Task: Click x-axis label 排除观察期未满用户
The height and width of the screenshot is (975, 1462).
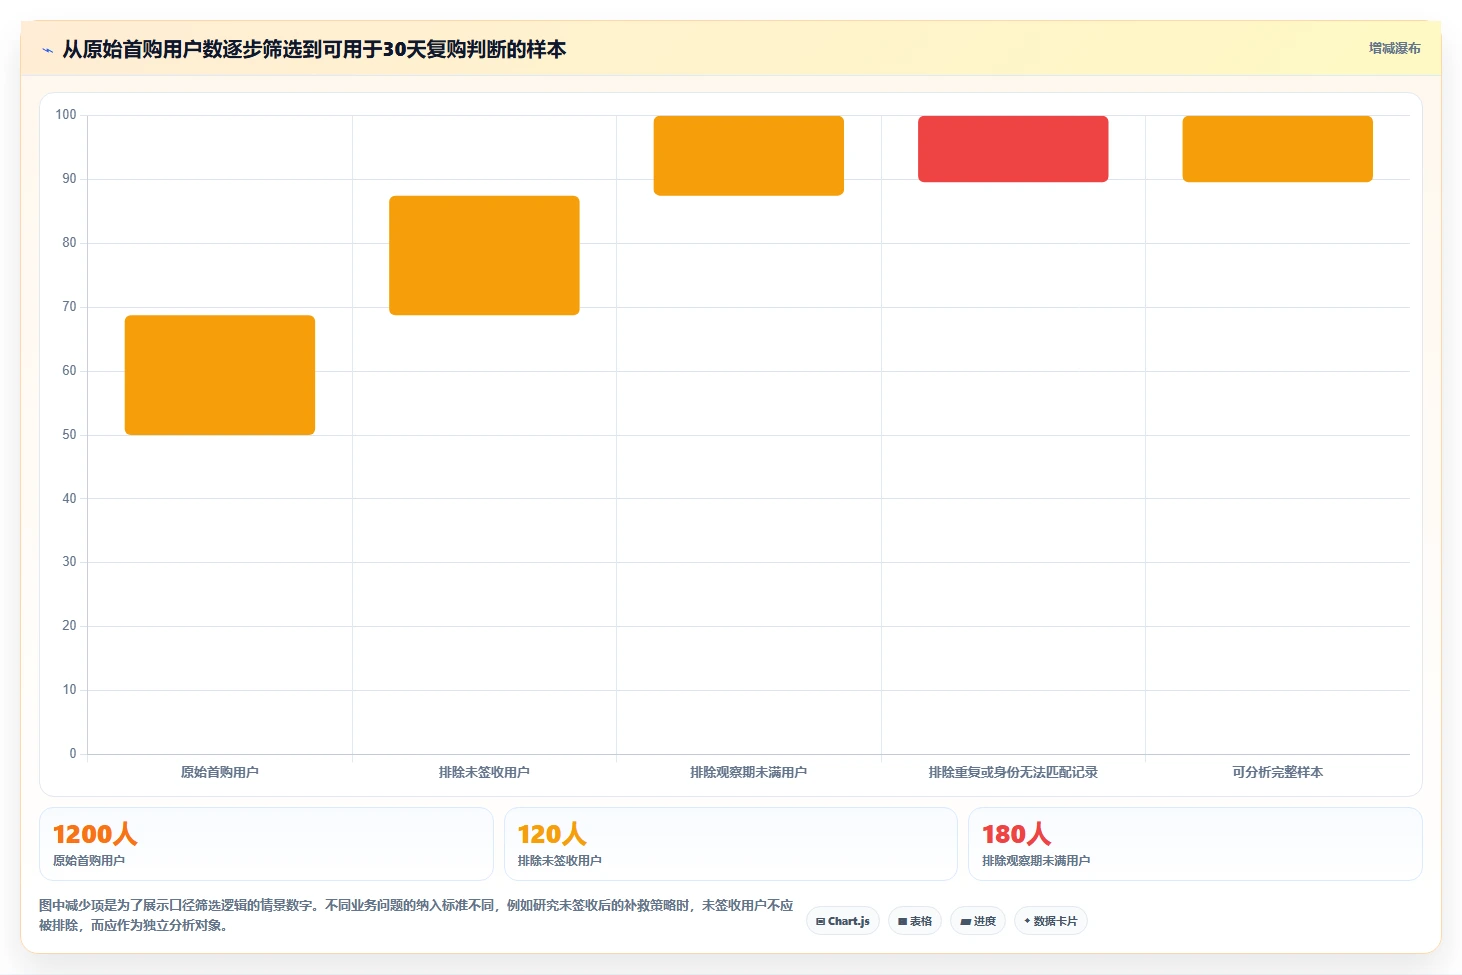Action: [749, 772]
